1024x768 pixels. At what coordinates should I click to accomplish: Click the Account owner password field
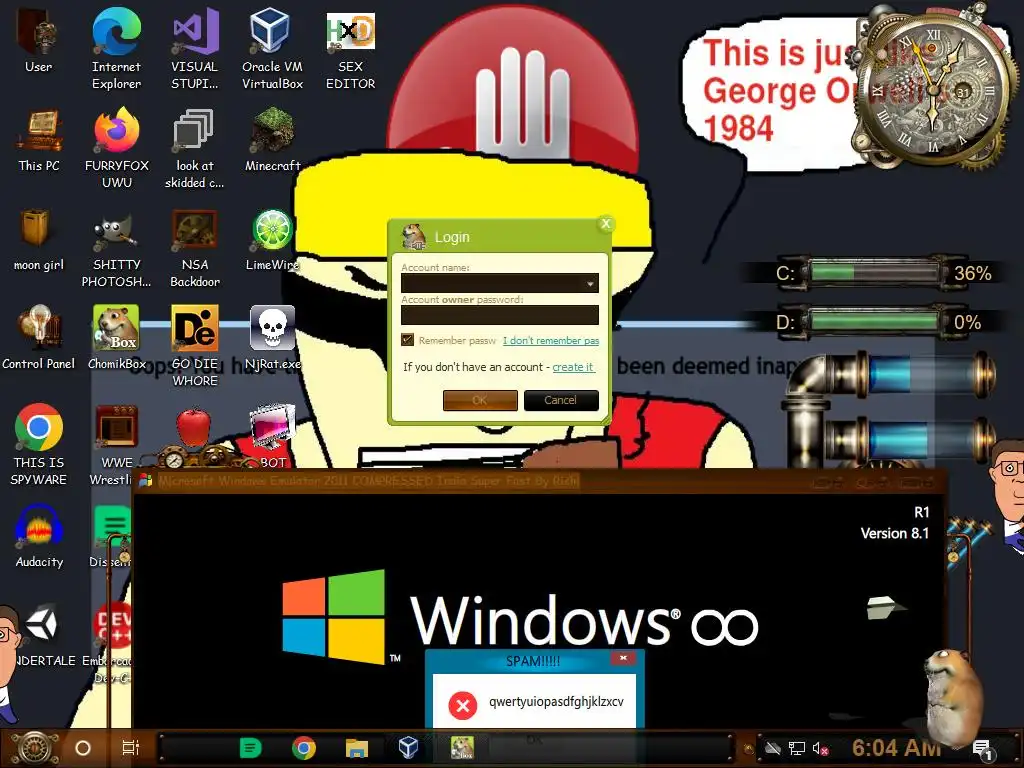(500, 315)
